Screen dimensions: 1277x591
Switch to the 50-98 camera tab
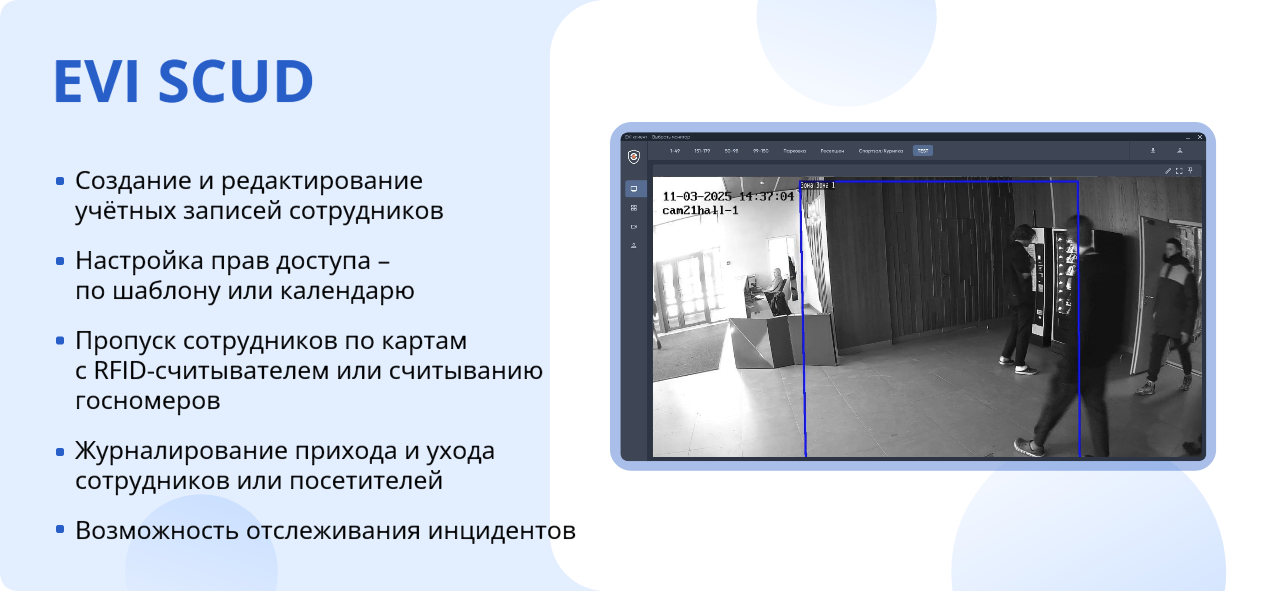[731, 151]
